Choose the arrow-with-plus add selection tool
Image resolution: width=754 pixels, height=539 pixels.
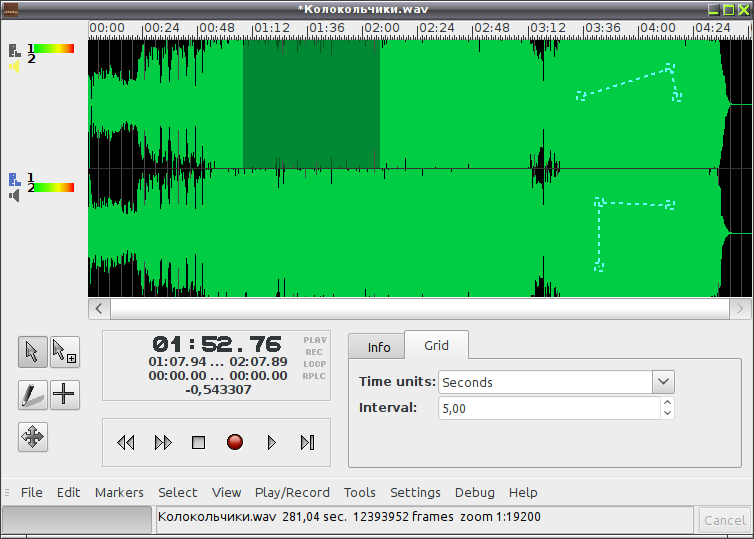point(65,352)
